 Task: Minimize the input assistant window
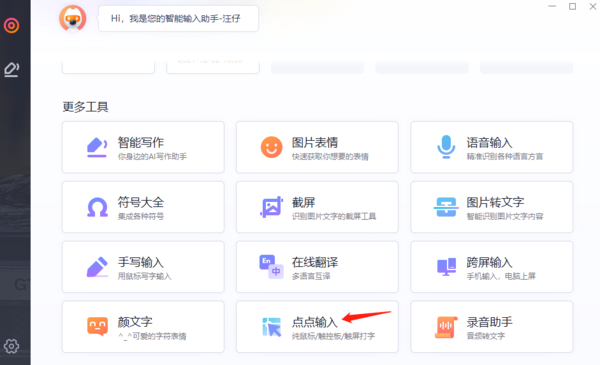click(x=552, y=7)
